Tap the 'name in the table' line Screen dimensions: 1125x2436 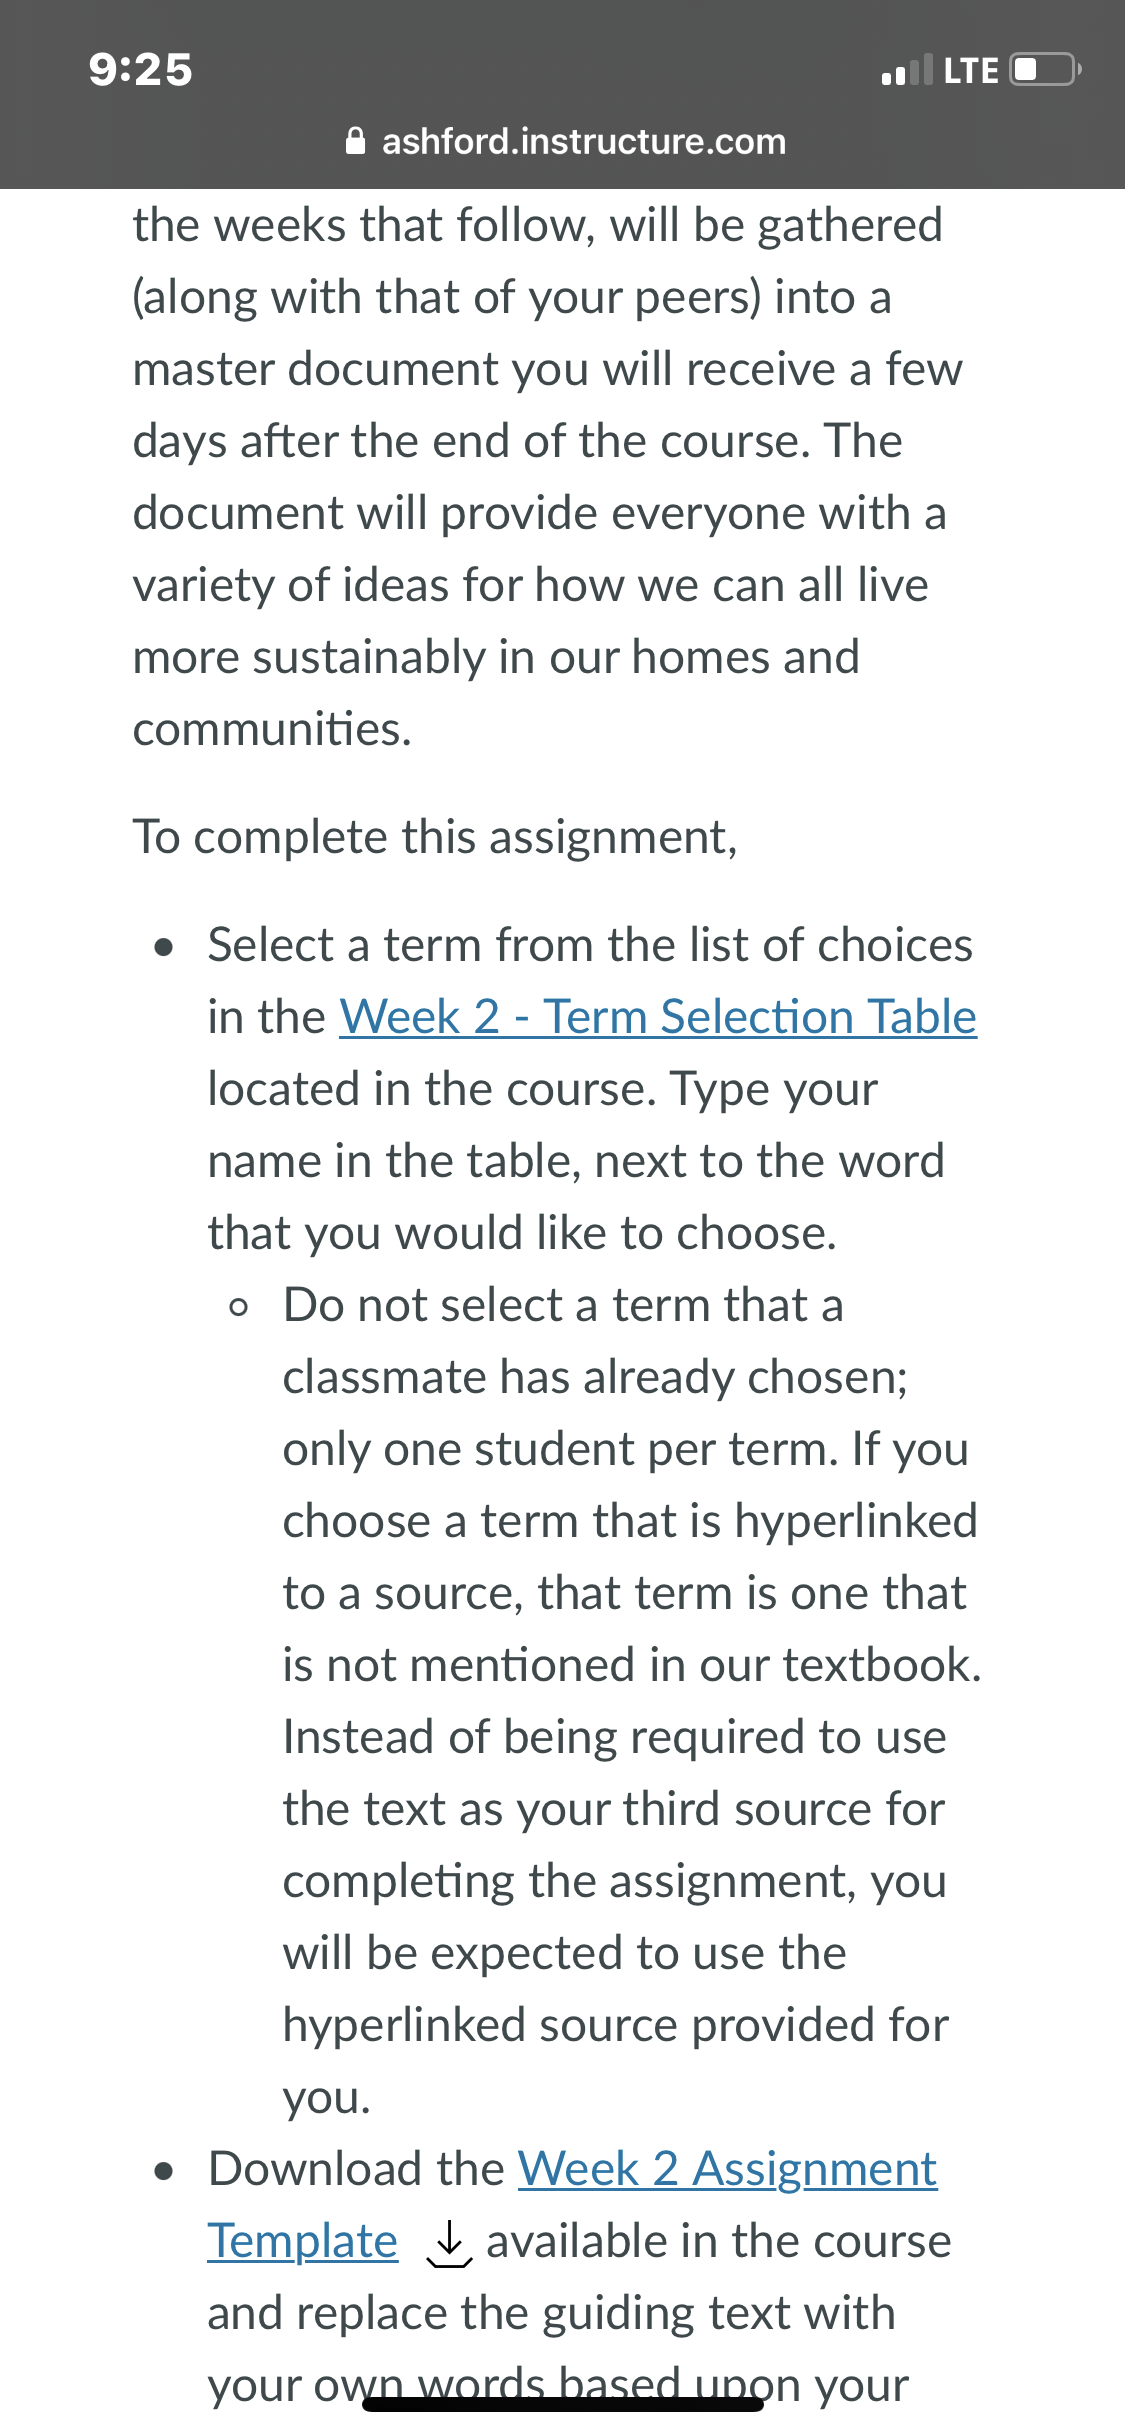pyautogui.click(x=576, y=1161)
